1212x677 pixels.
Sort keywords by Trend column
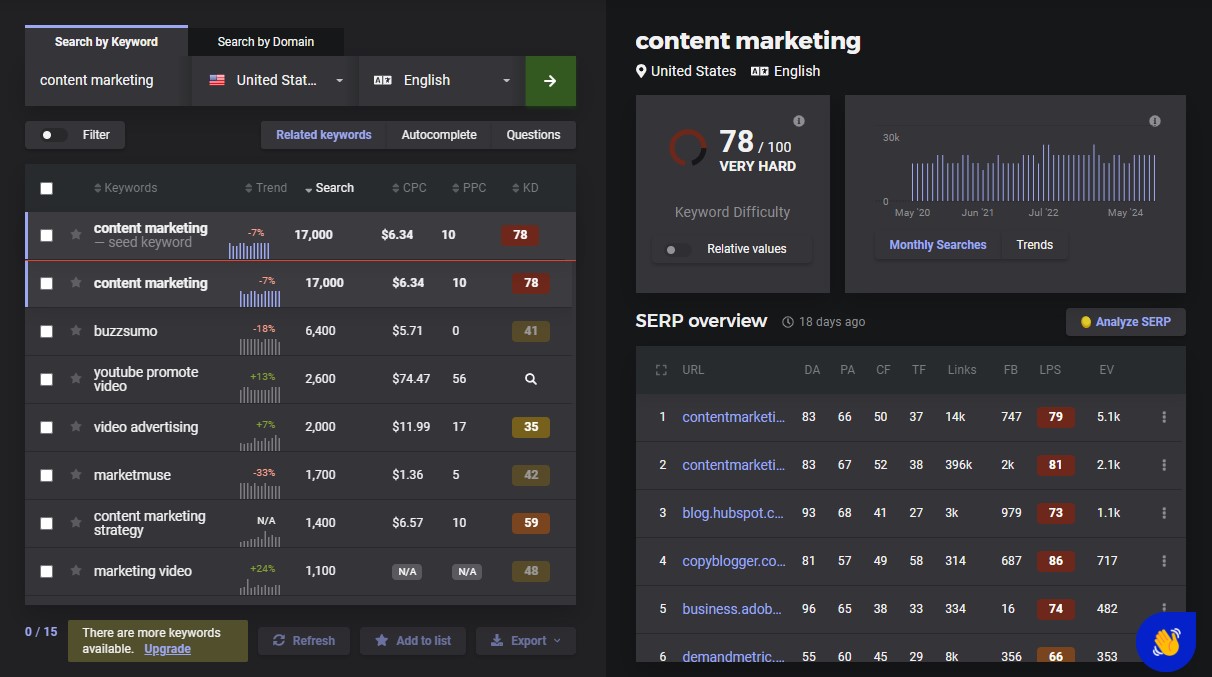(x=266, y=188)
